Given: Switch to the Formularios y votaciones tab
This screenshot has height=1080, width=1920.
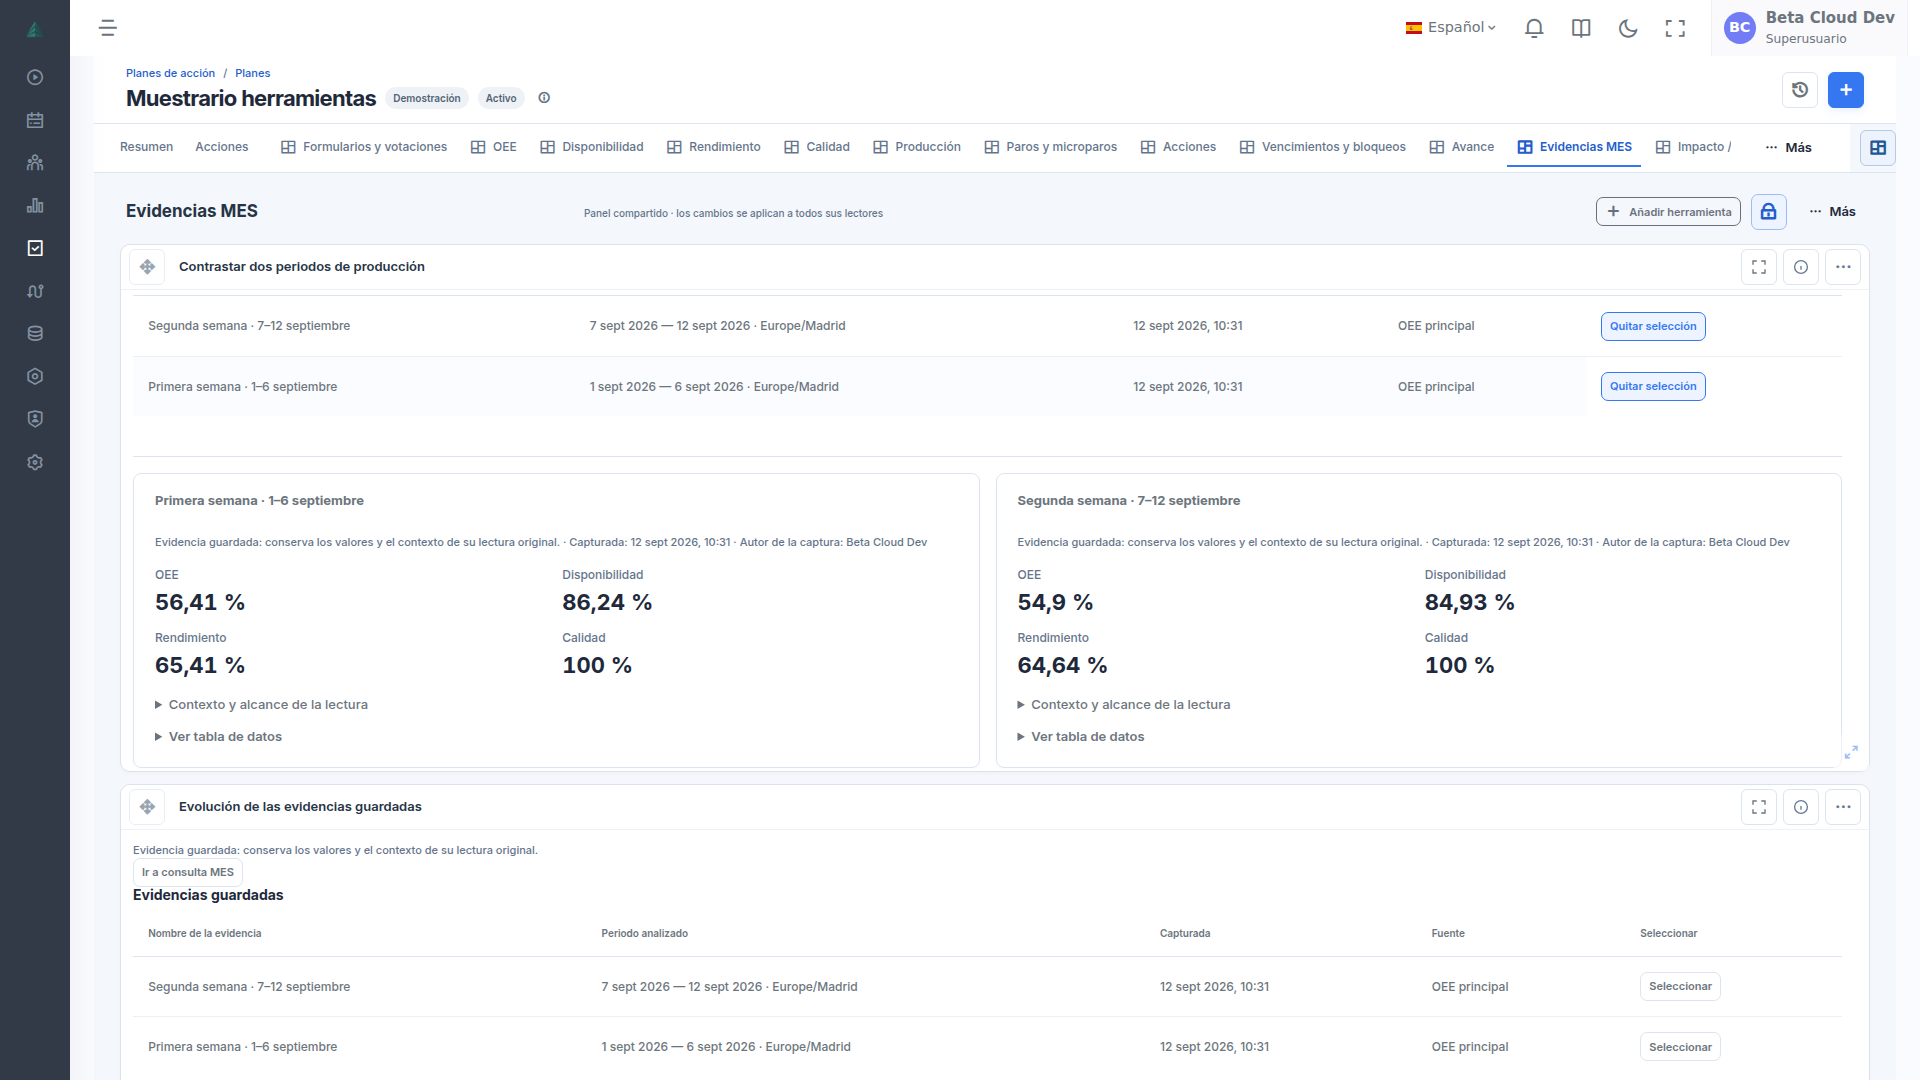Looking at the screenshot, I should coord(364,147).
